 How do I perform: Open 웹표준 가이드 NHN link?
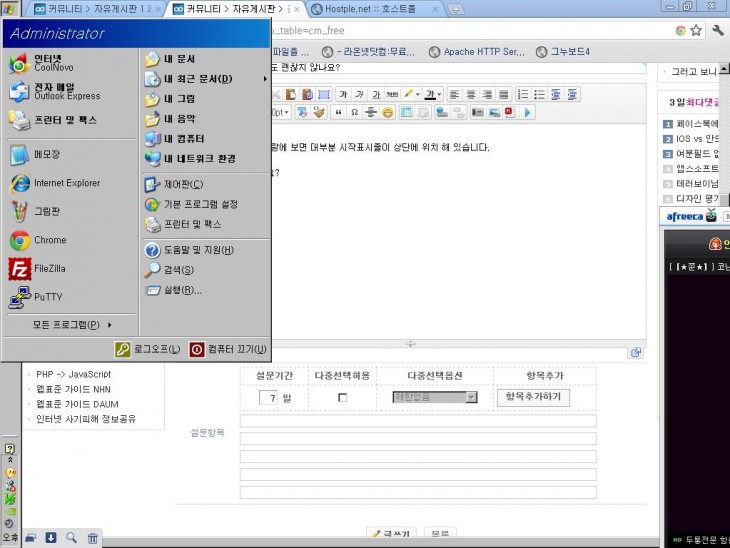pos(74,389)
